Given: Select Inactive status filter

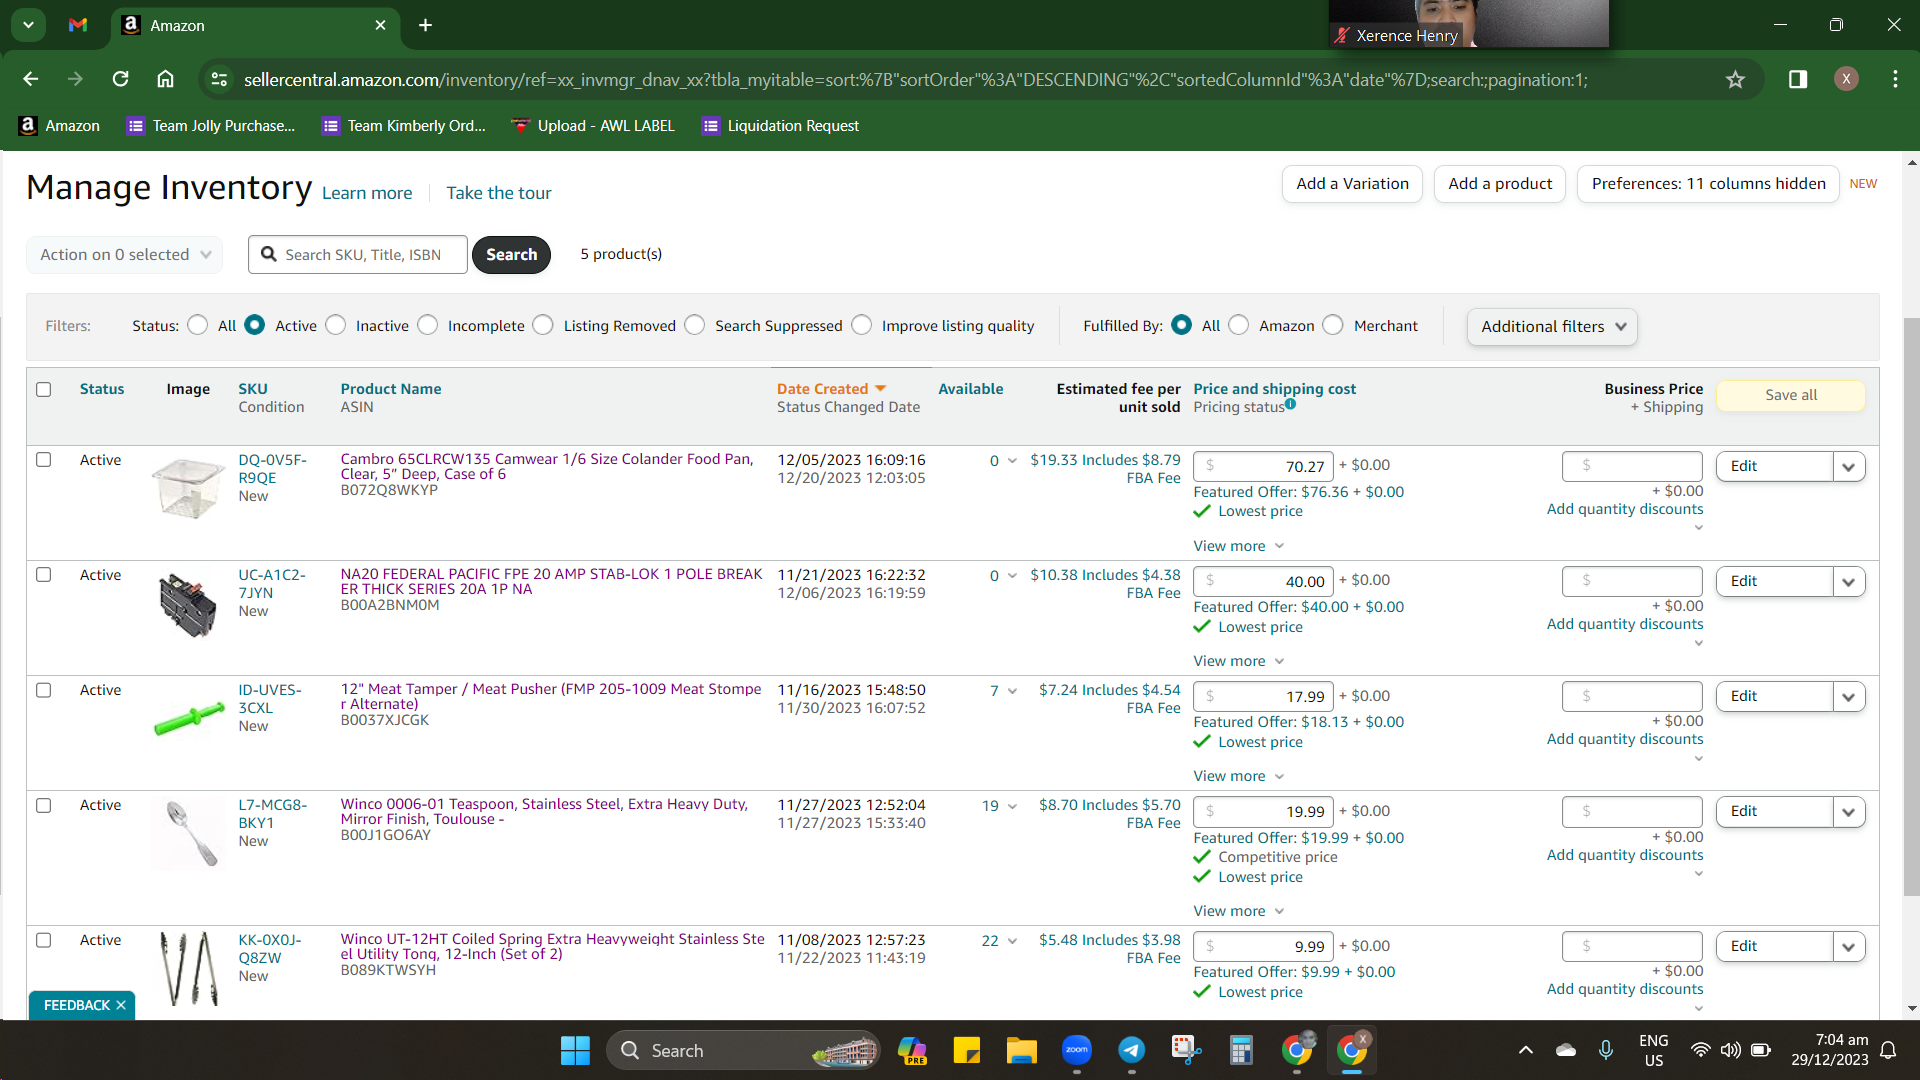Looking at the screenshot, I should [336, 325].
